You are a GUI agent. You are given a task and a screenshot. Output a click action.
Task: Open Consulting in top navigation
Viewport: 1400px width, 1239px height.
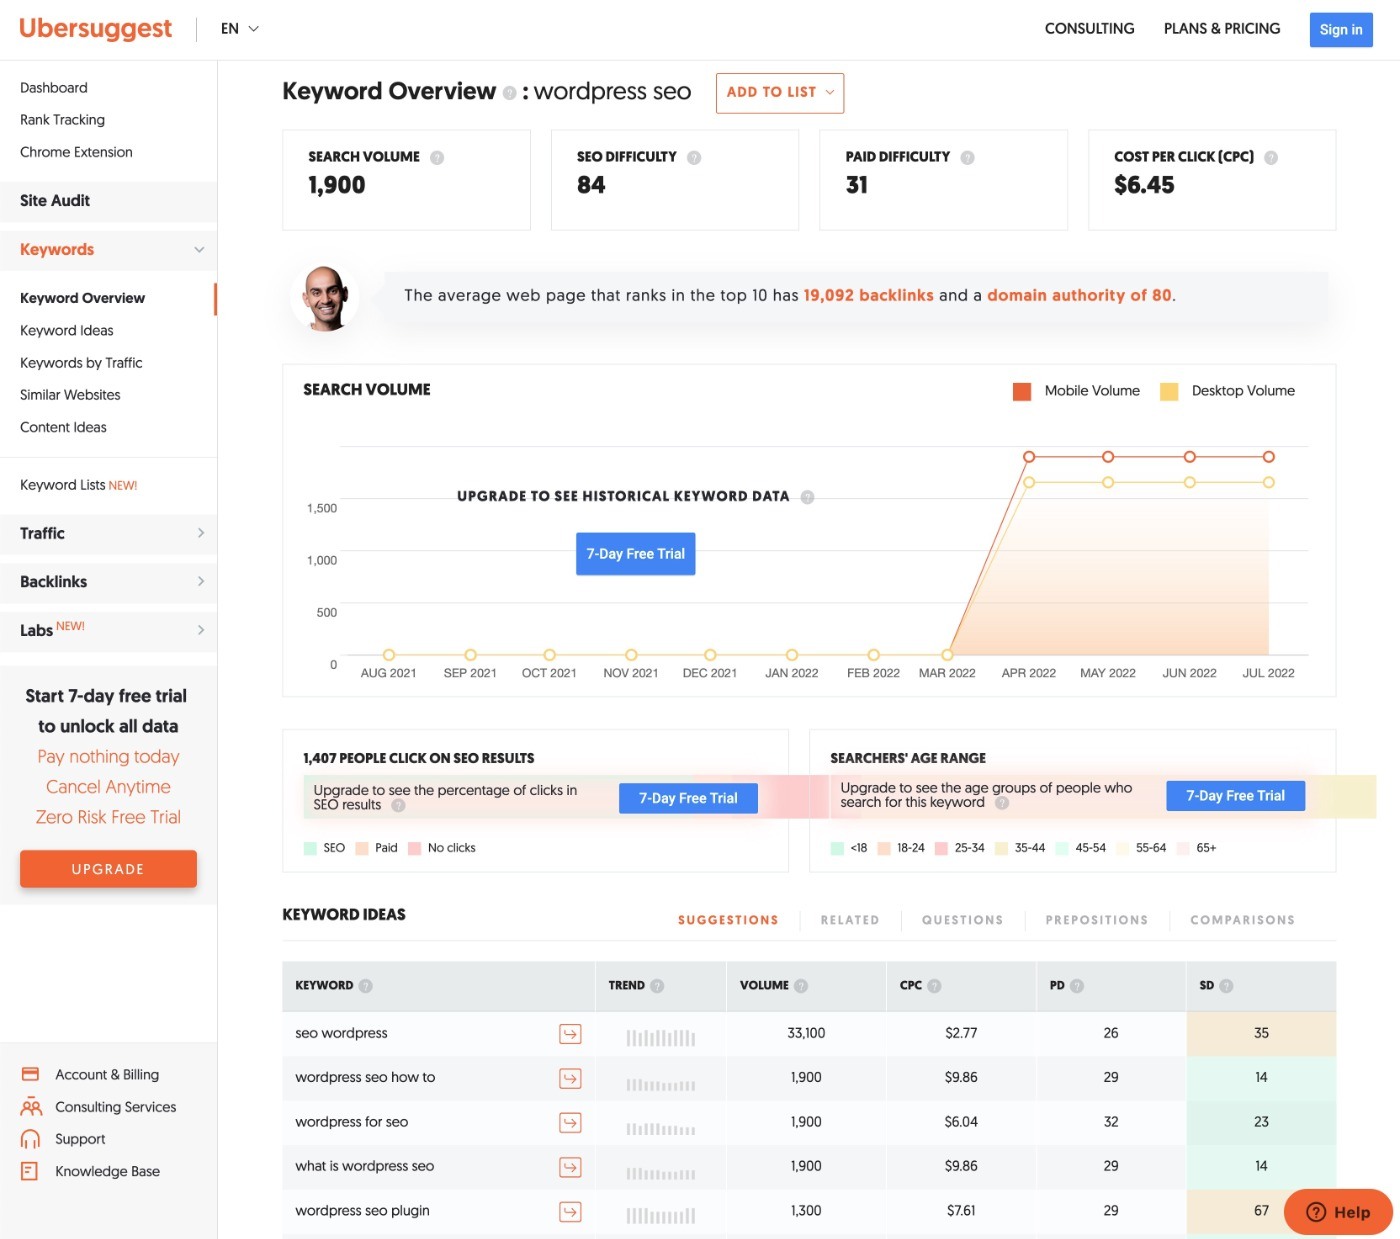click(1089, 29)
